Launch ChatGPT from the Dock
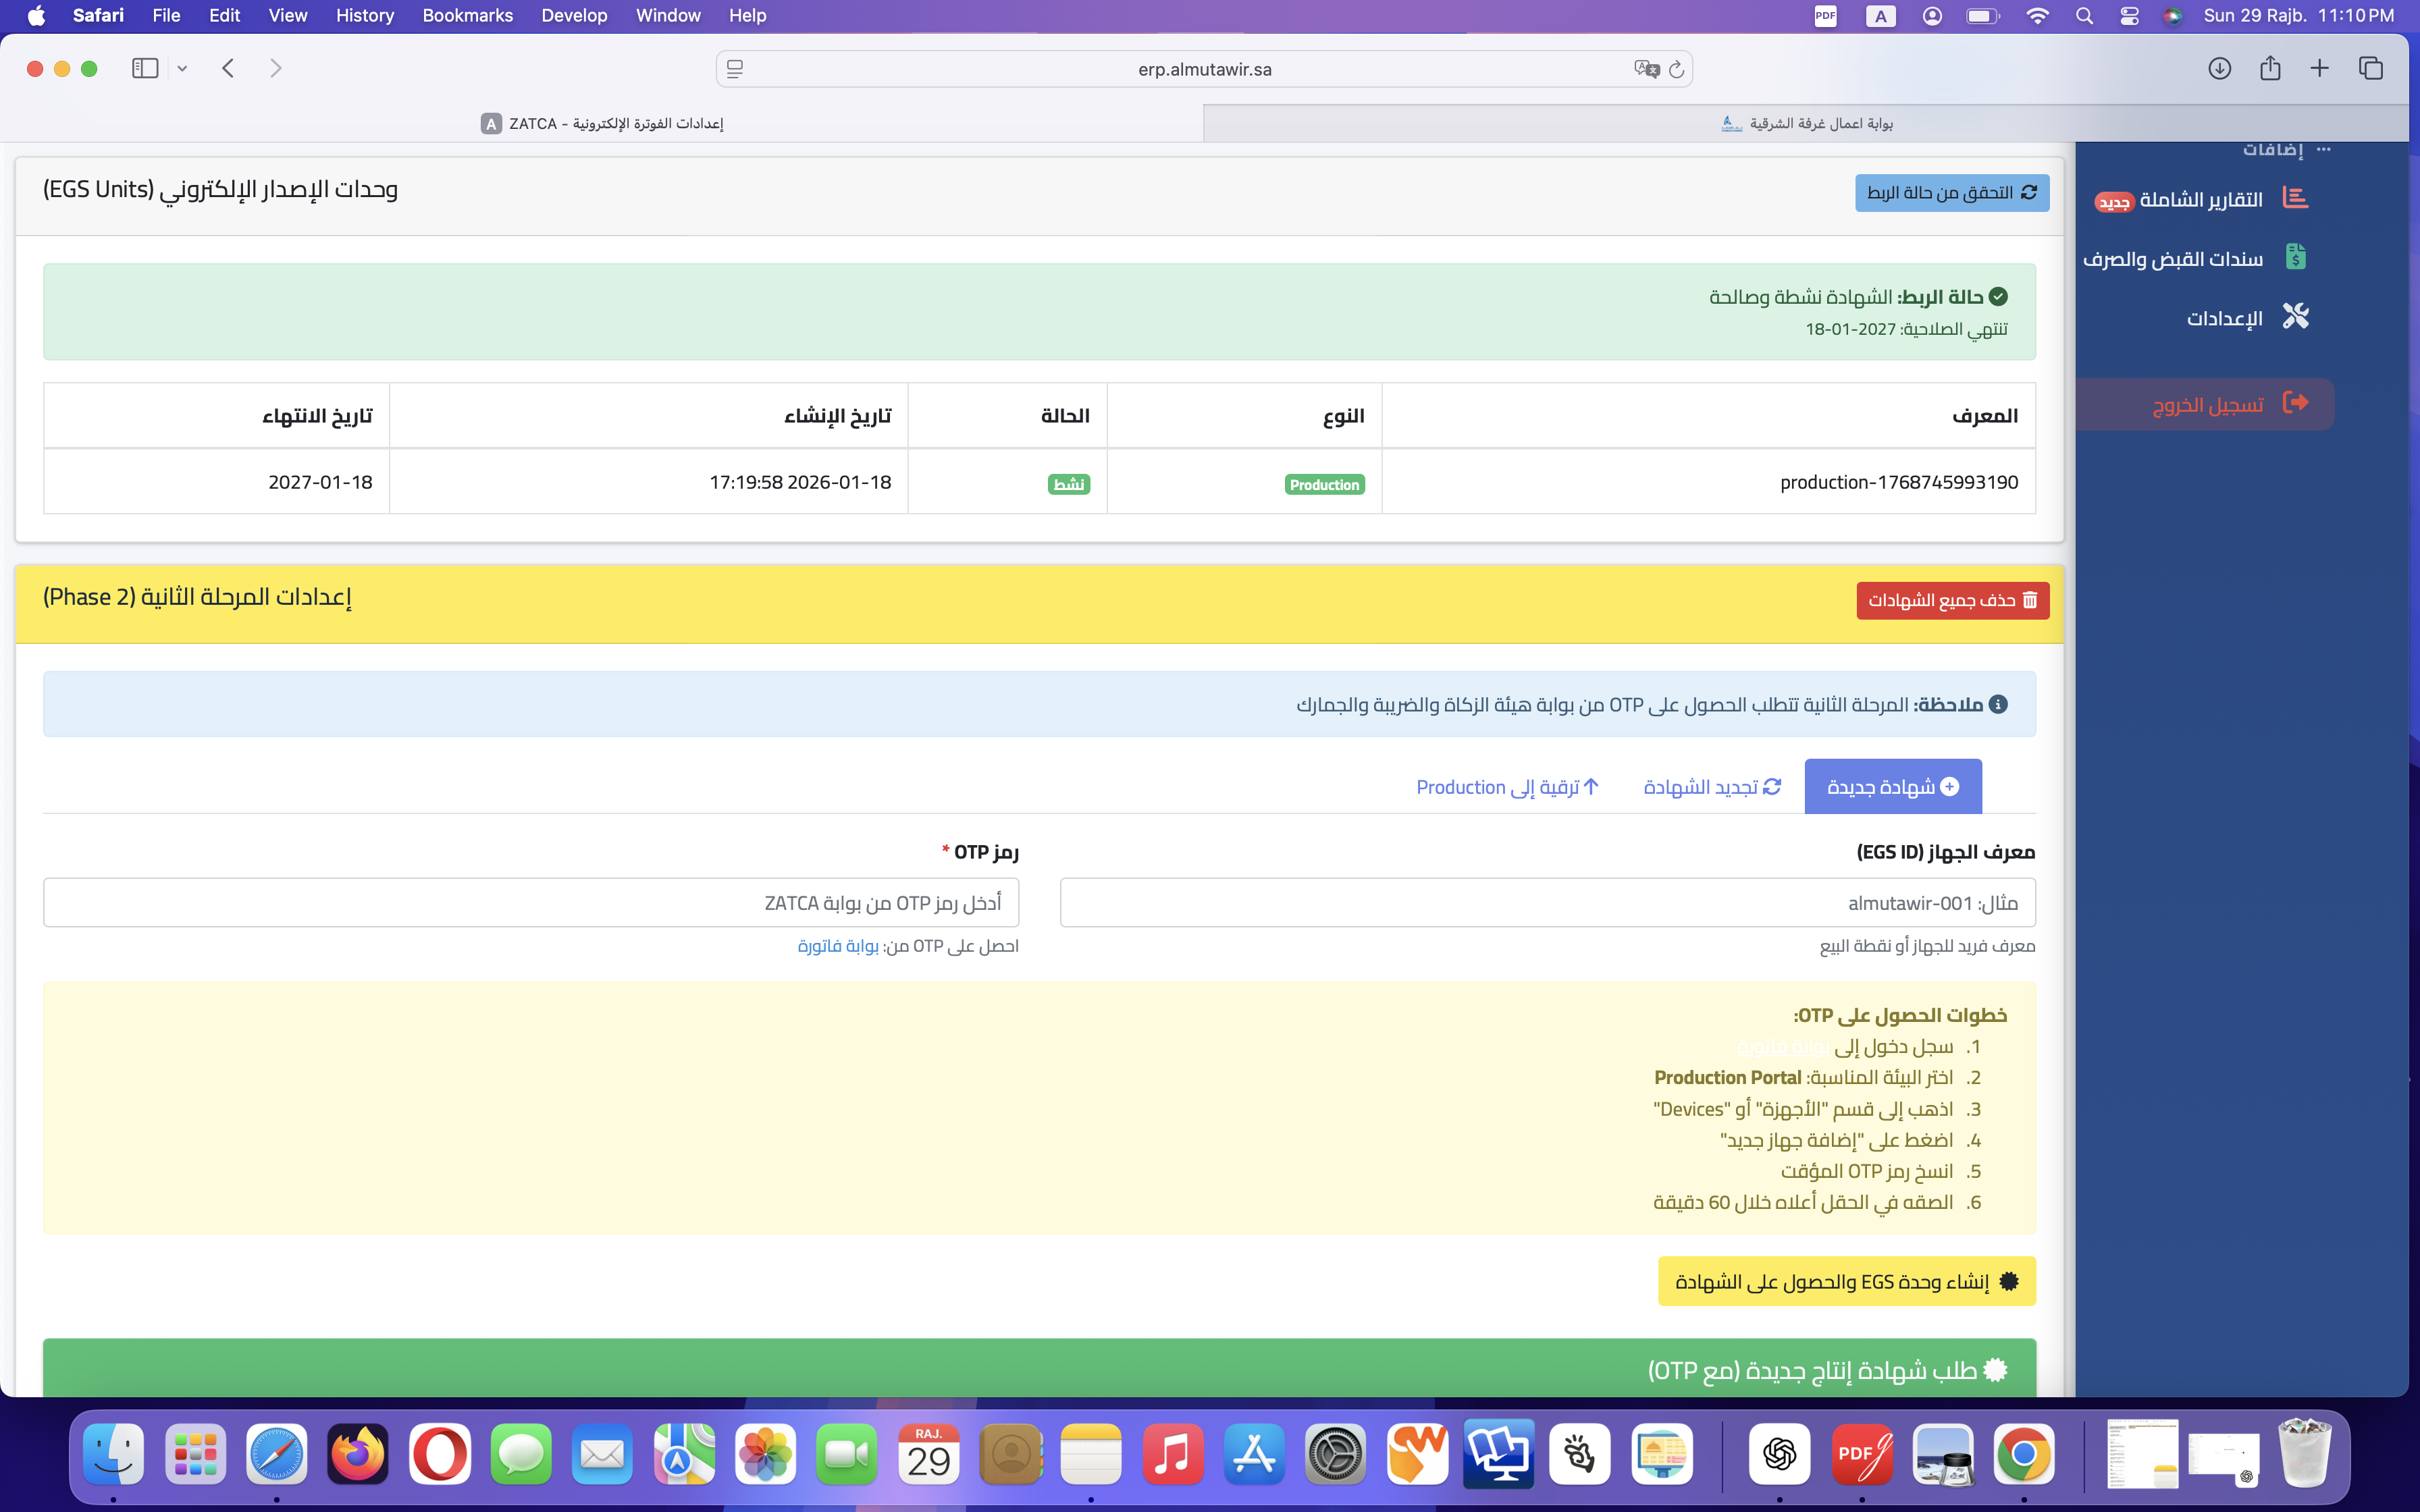The image size is (2420, 1512). pyautogui.click(x=1781, y=1455)
